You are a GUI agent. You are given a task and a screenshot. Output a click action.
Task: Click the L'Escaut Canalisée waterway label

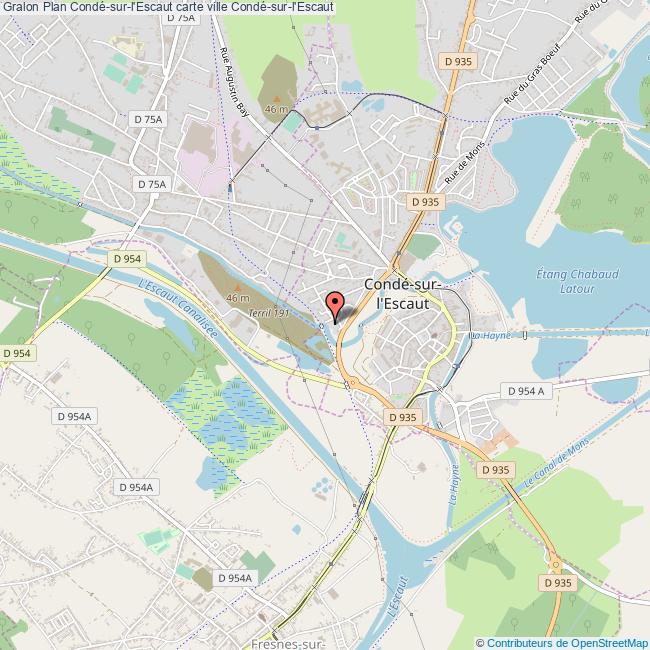point(177,308)
